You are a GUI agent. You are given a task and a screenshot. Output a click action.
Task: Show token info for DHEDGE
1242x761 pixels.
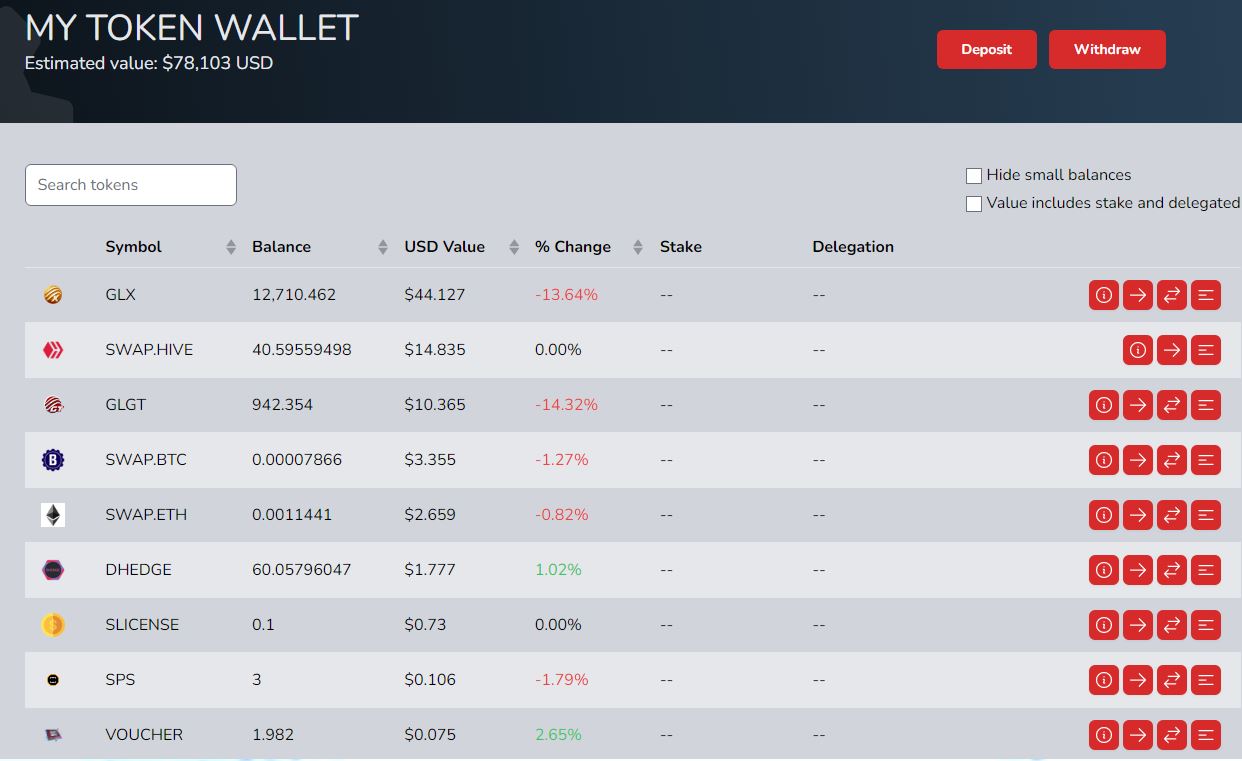pos(1104,570)
